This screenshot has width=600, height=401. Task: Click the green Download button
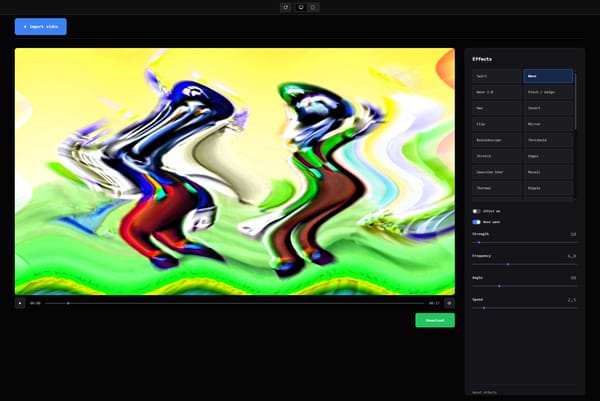(x=435, y=320)
